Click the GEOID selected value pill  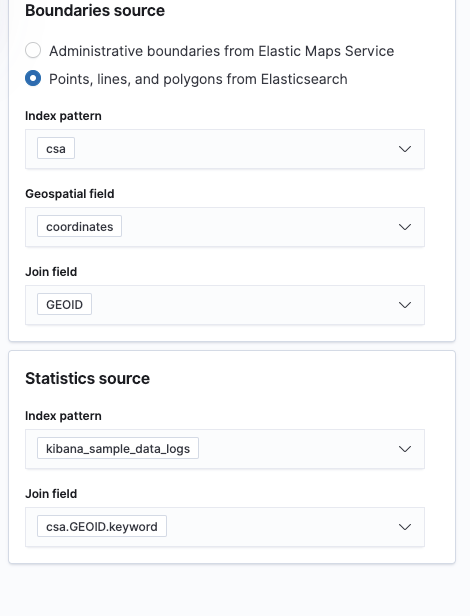pyautogui.click(x=64, y=304)
